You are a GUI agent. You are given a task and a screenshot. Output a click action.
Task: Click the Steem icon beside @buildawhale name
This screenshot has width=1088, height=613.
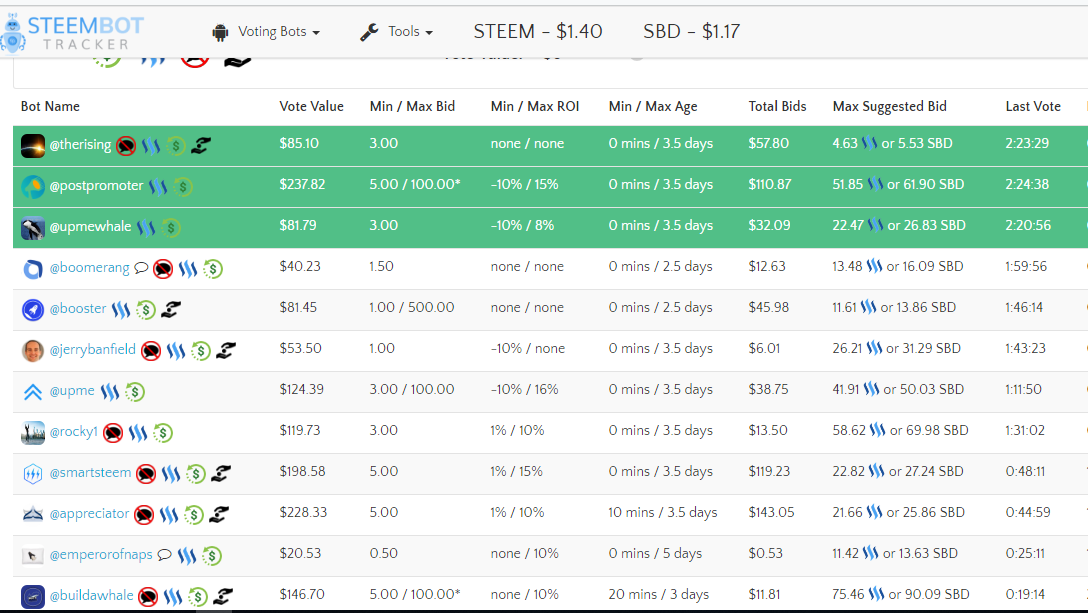click(173, 596)
